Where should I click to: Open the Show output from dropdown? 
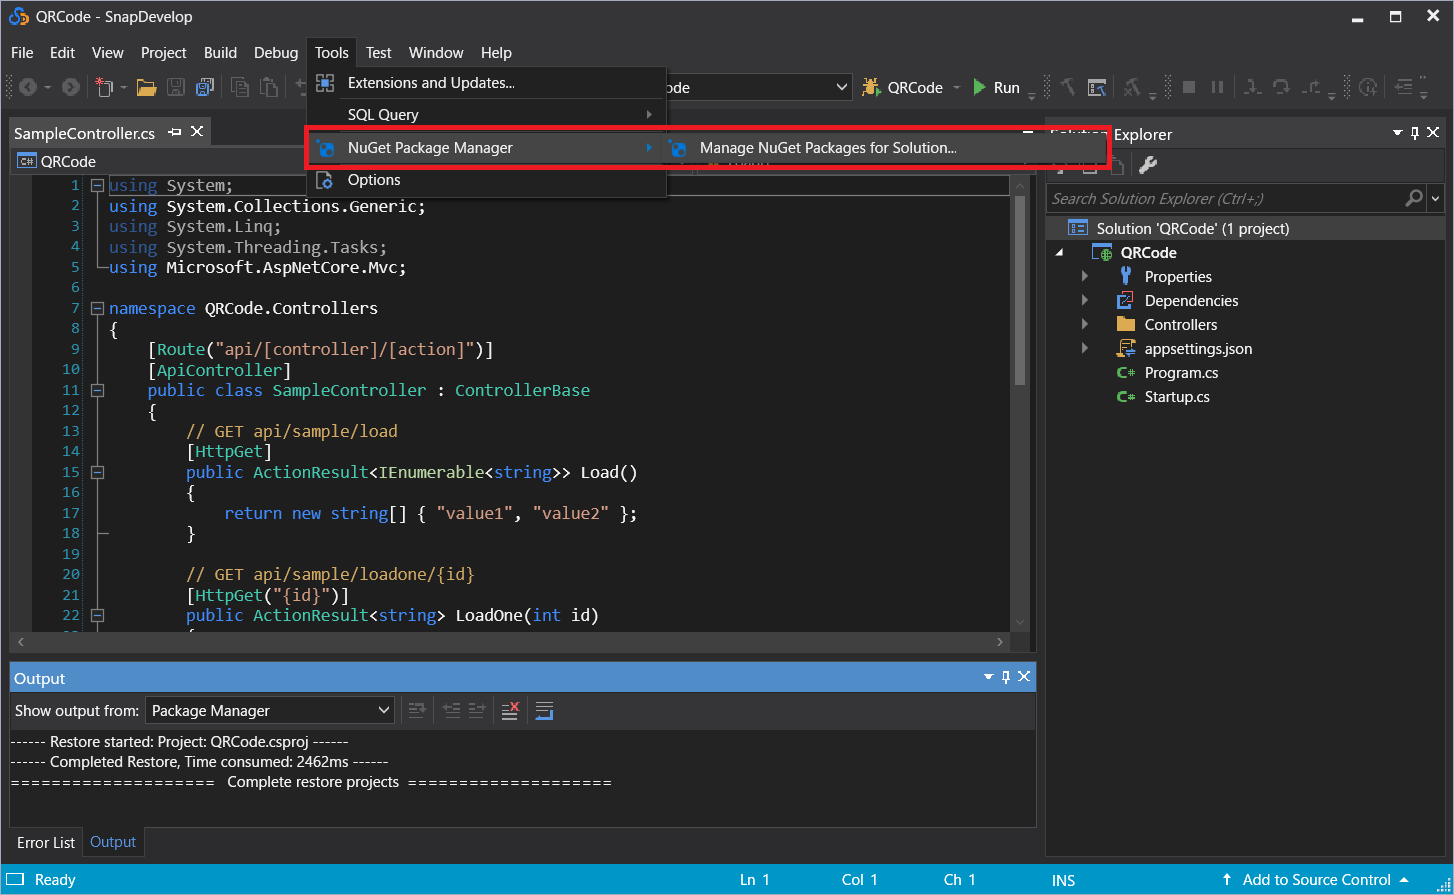pos(270,710)
